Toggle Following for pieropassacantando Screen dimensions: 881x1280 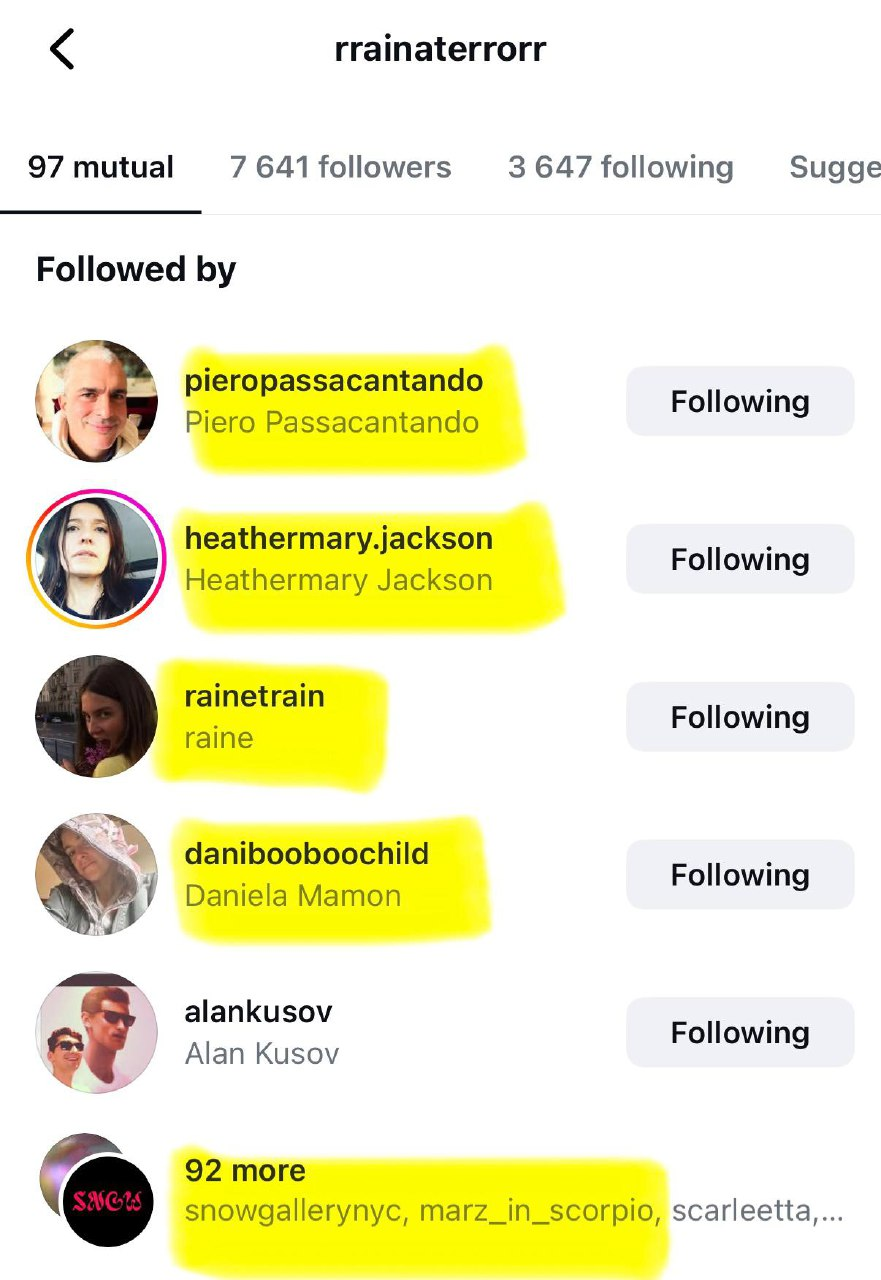pos(740,401)
